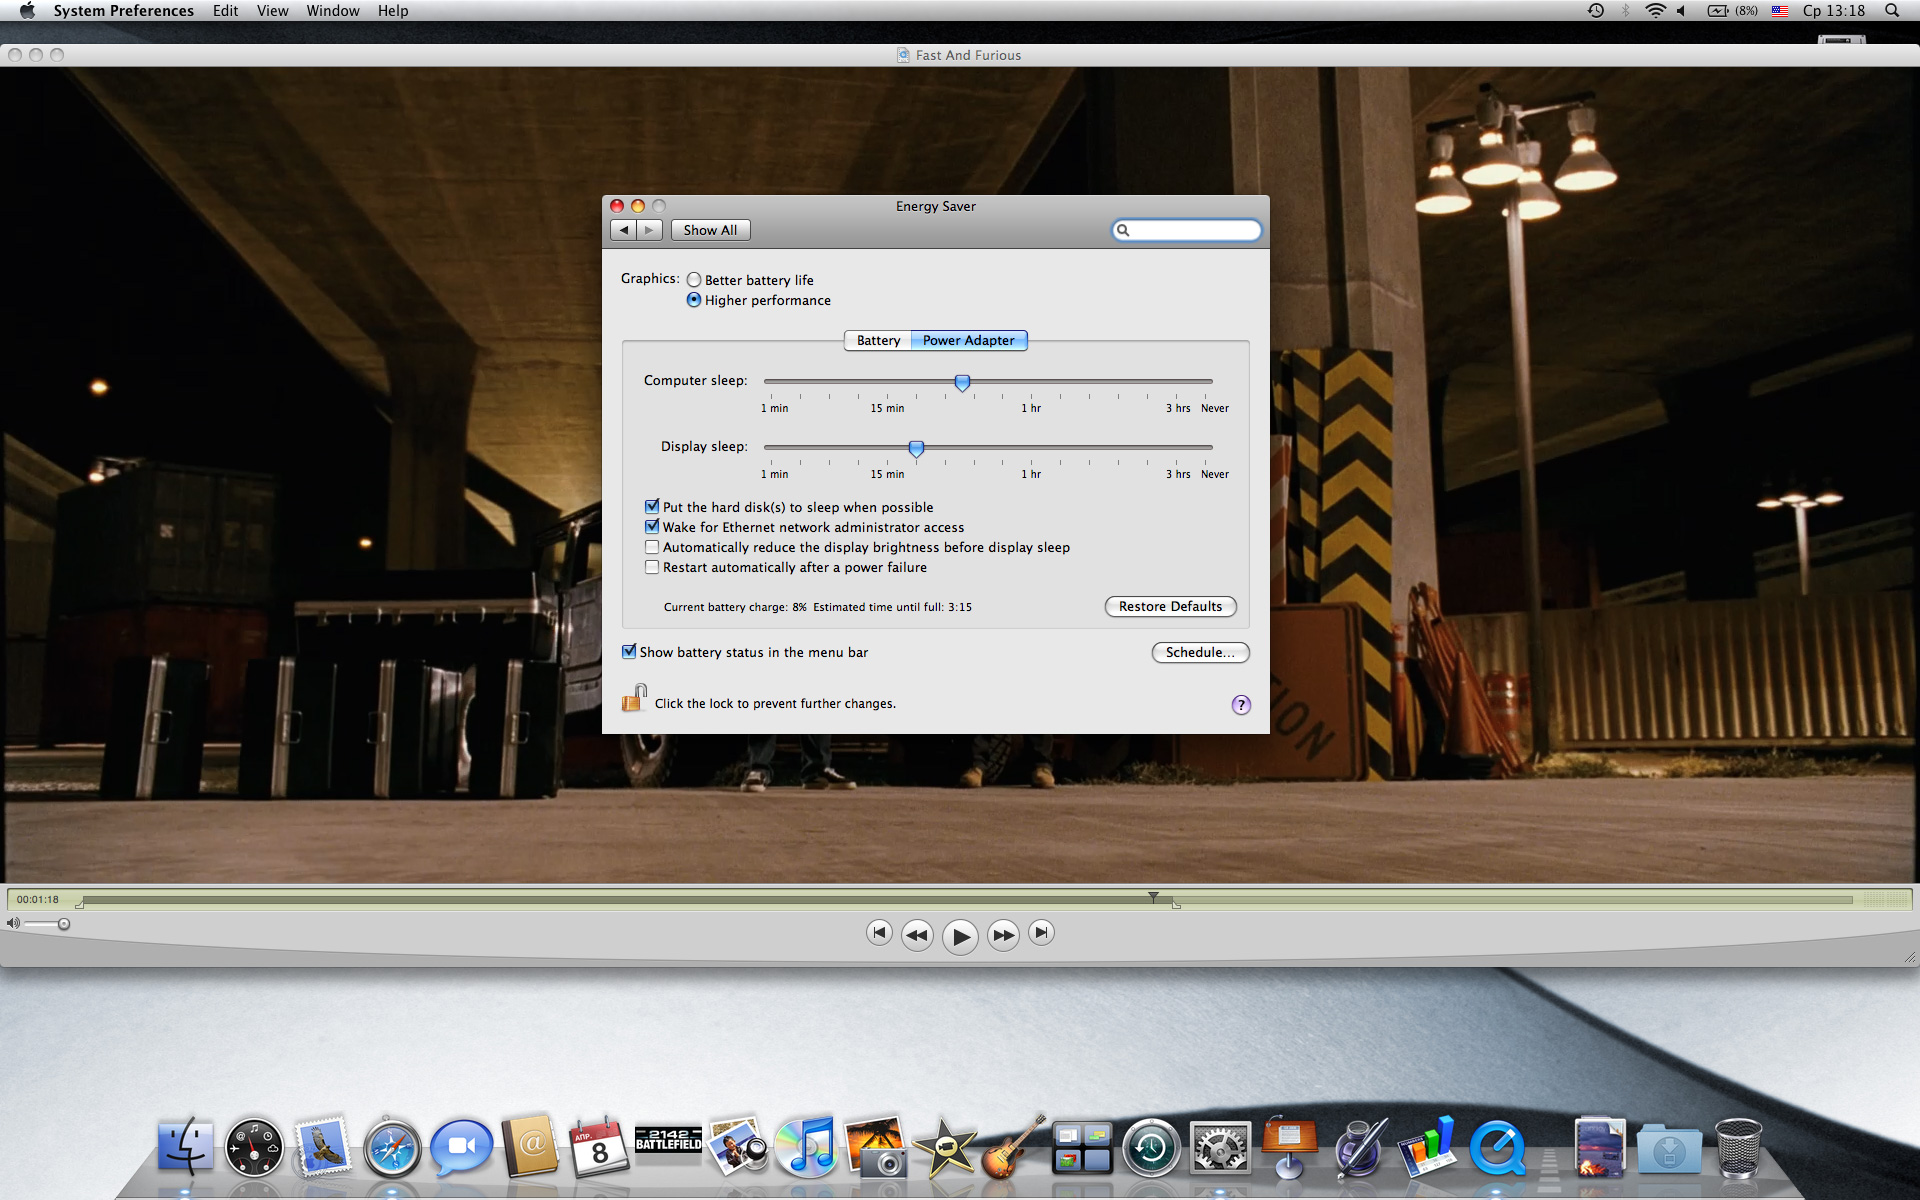Click the QuickTime volume slider knob
The width and height of the screenshot is (1920, 1200).
64,924
